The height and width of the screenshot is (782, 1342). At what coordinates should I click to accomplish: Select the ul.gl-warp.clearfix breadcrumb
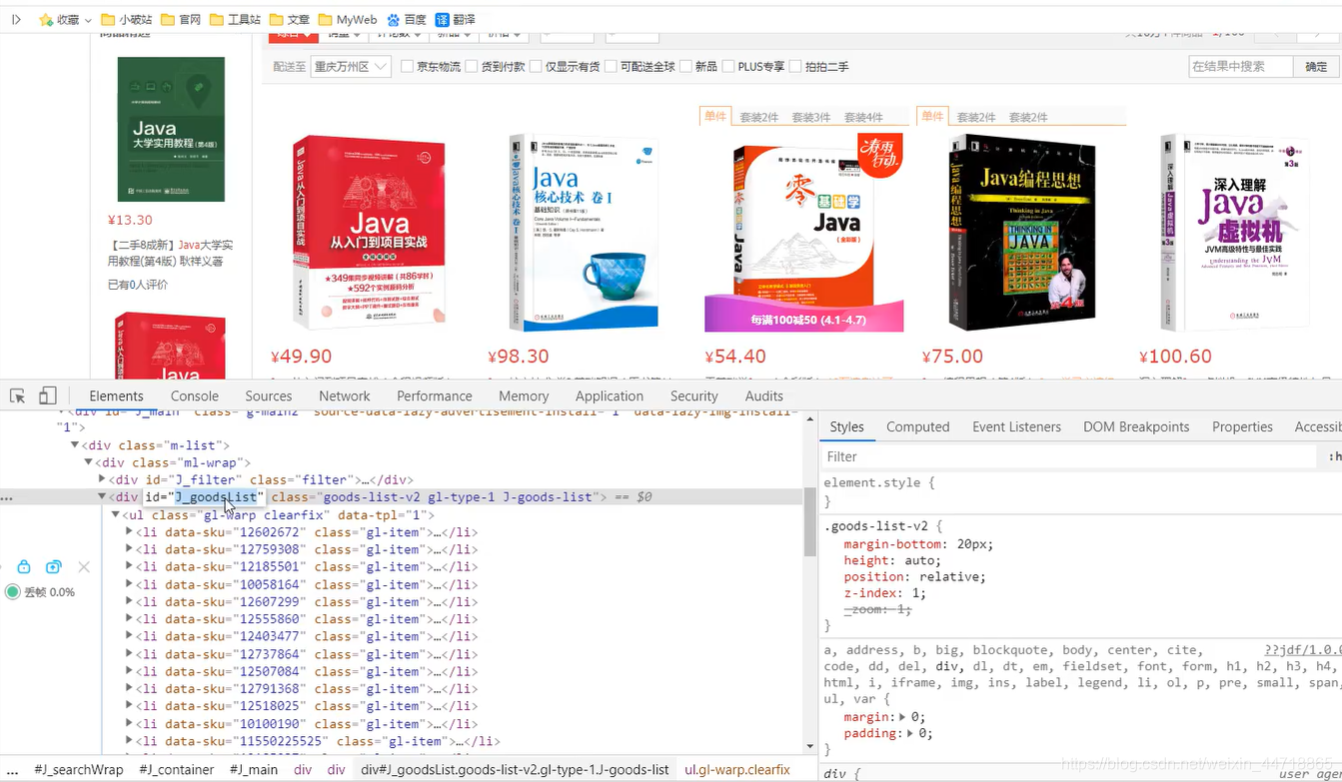point(737,770)
